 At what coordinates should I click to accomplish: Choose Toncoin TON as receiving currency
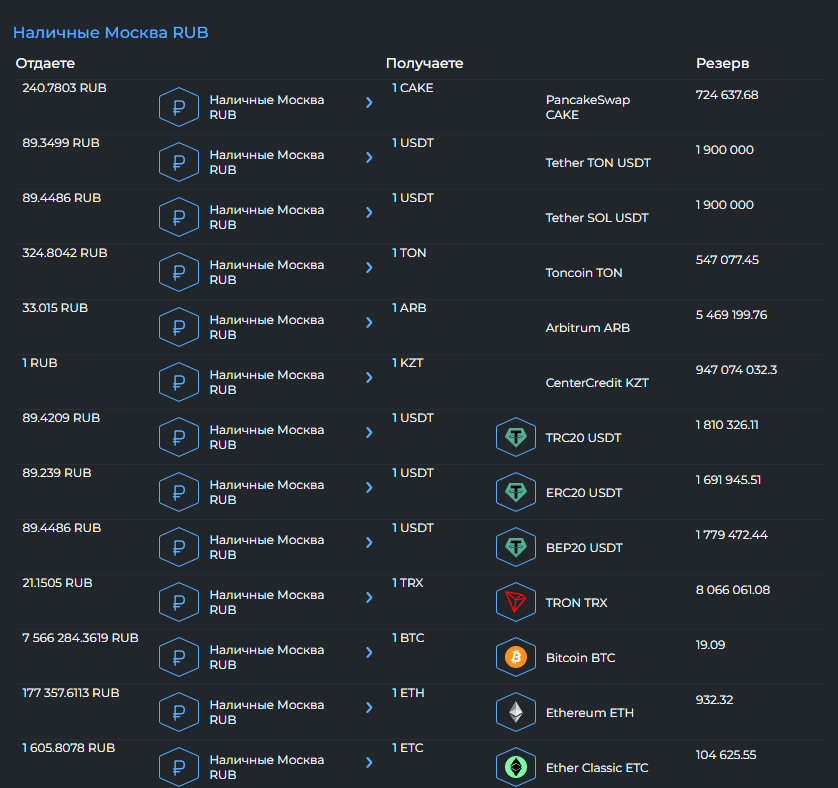pyautogui.click(x=584, y=273)
